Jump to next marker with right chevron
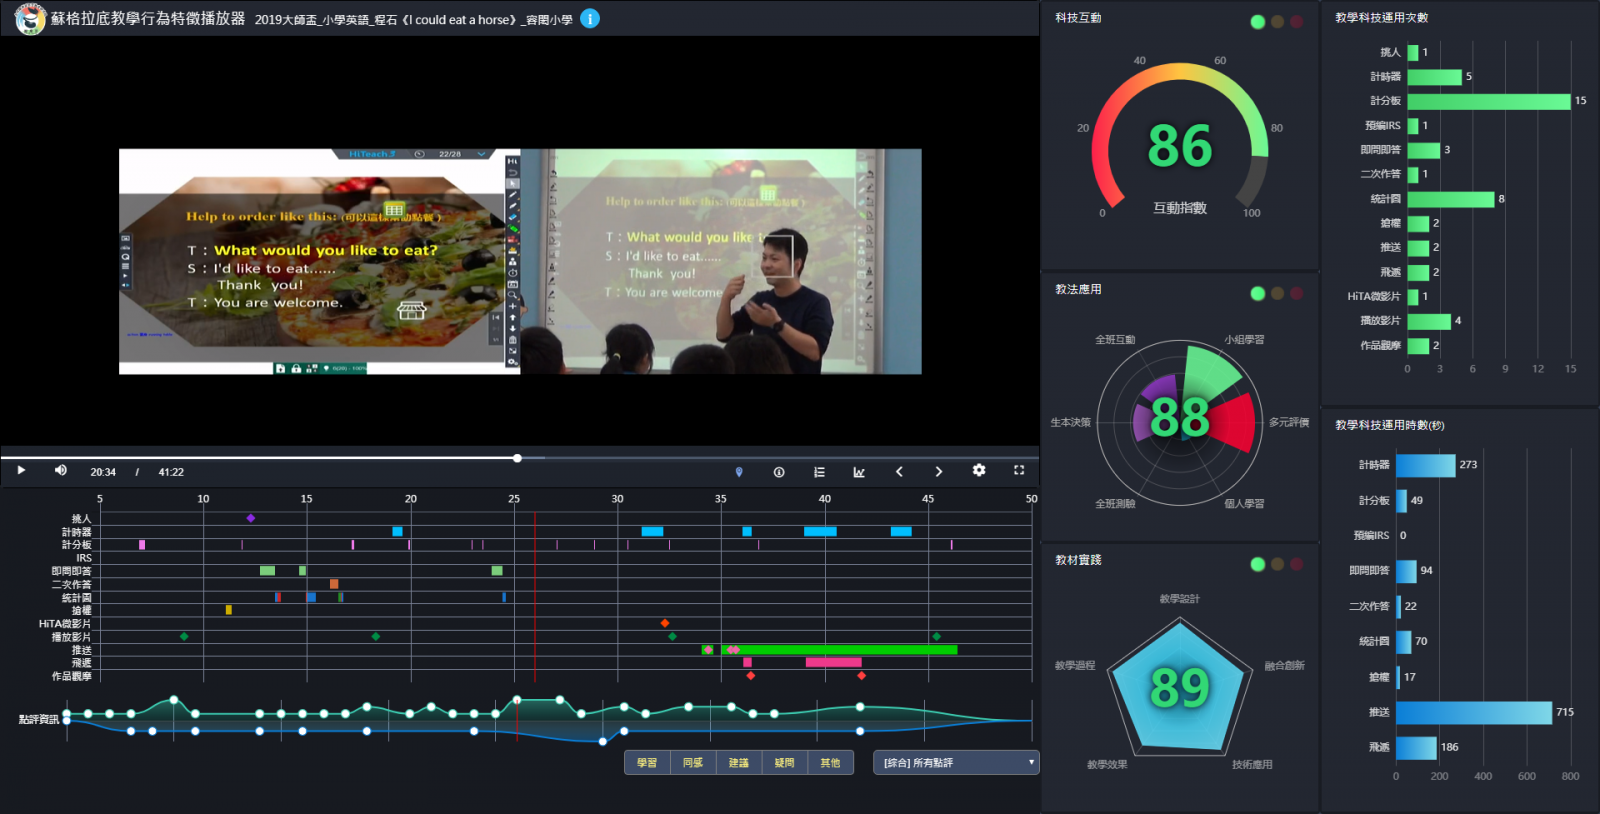 pos(938,472)
